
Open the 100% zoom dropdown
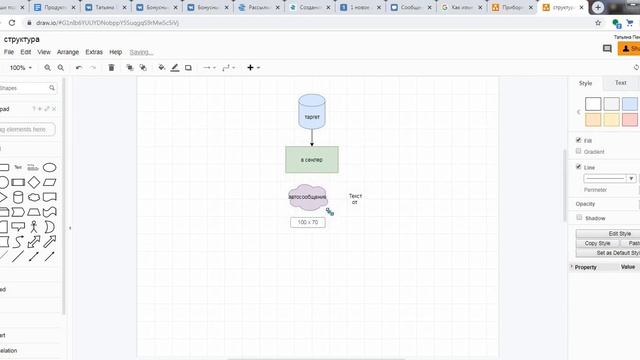click(20, 68)
